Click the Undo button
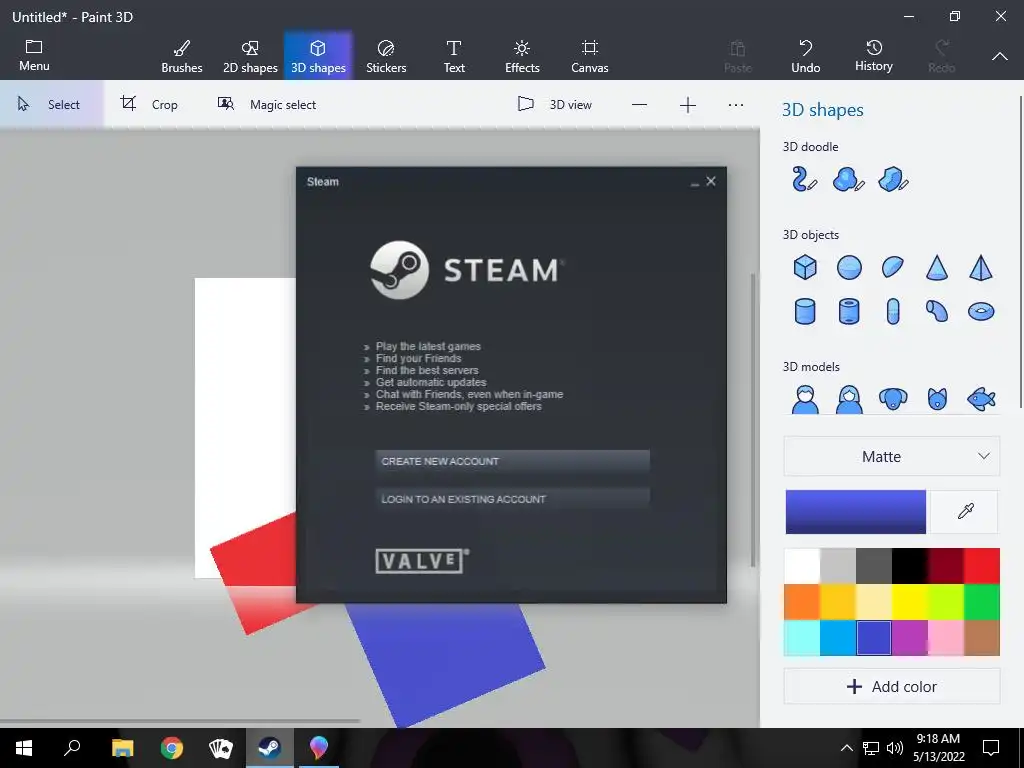Image resolution: width=1024 pixels, height=768 pixels. click(805, 56)
